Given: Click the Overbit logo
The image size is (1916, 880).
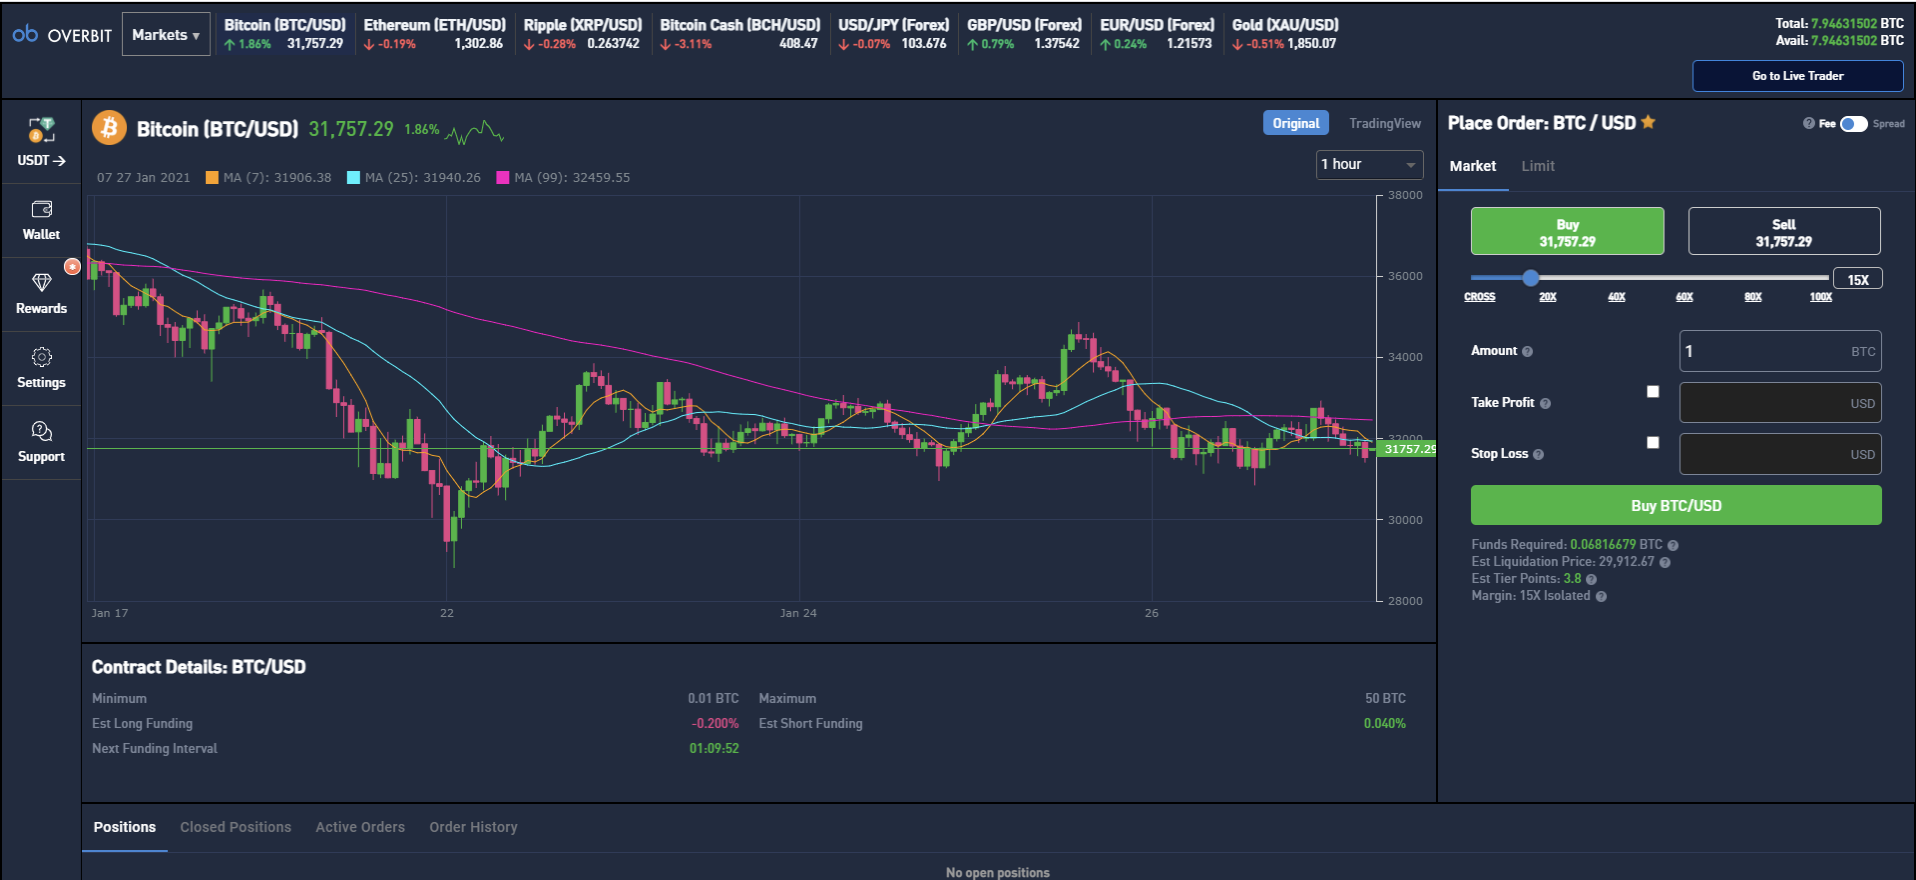Looking at the screenshot, I should click(x=62, y=35).
